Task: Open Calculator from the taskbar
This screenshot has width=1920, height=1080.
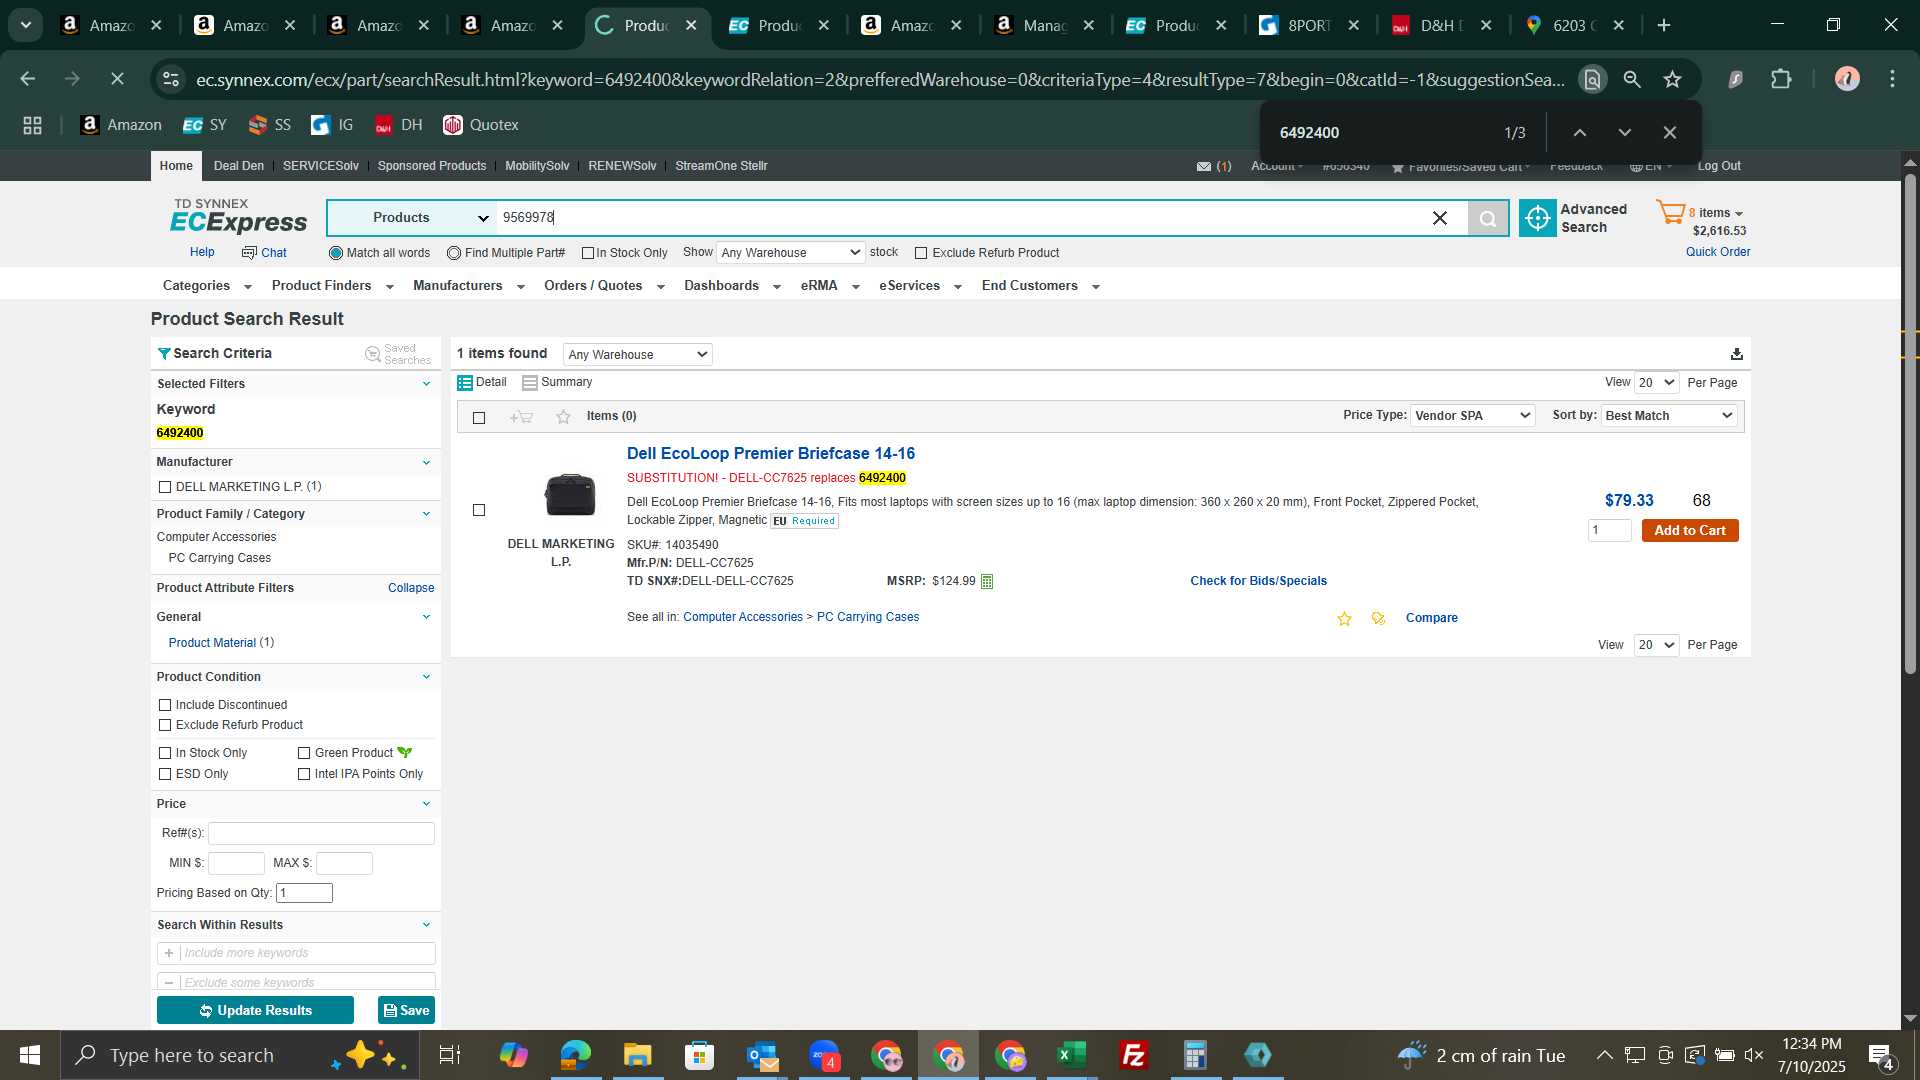Action: [x=1195, y=1055]
